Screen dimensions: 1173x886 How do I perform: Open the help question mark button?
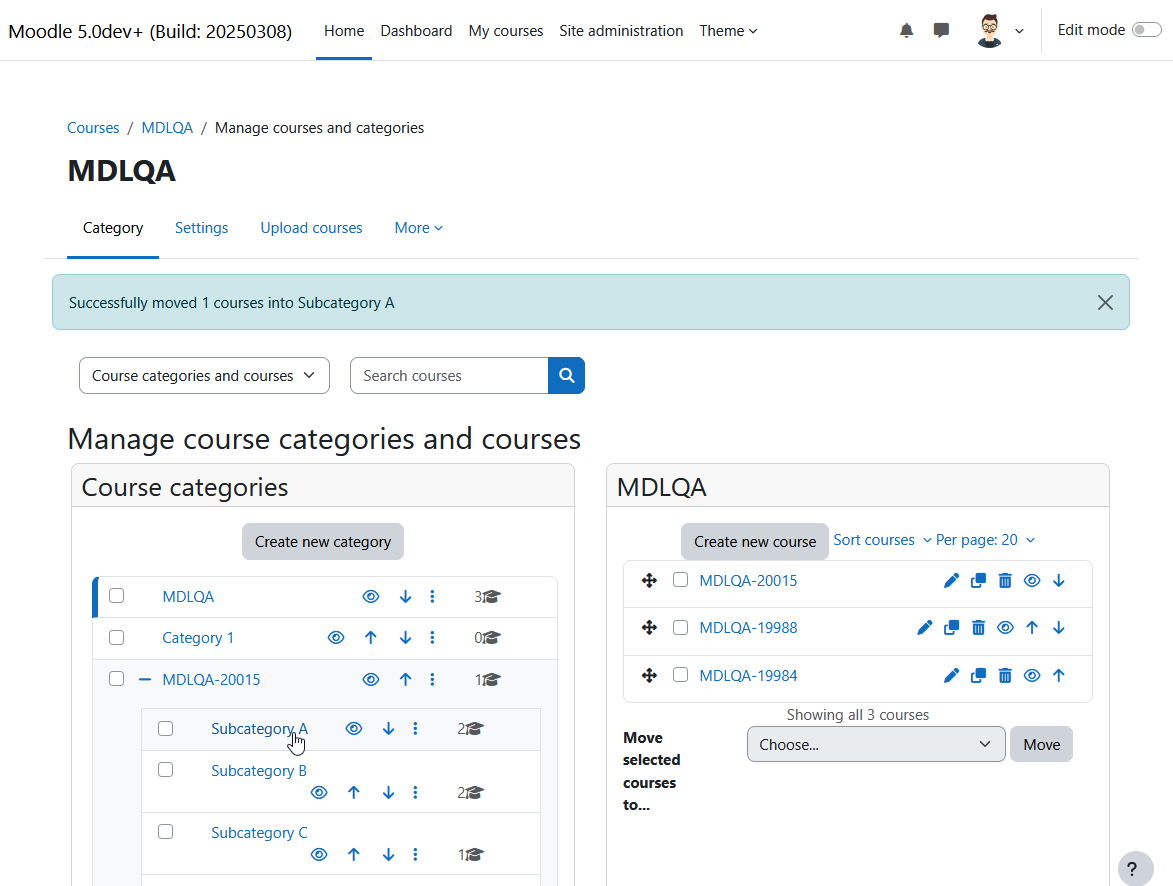[x=1136, y=869]
